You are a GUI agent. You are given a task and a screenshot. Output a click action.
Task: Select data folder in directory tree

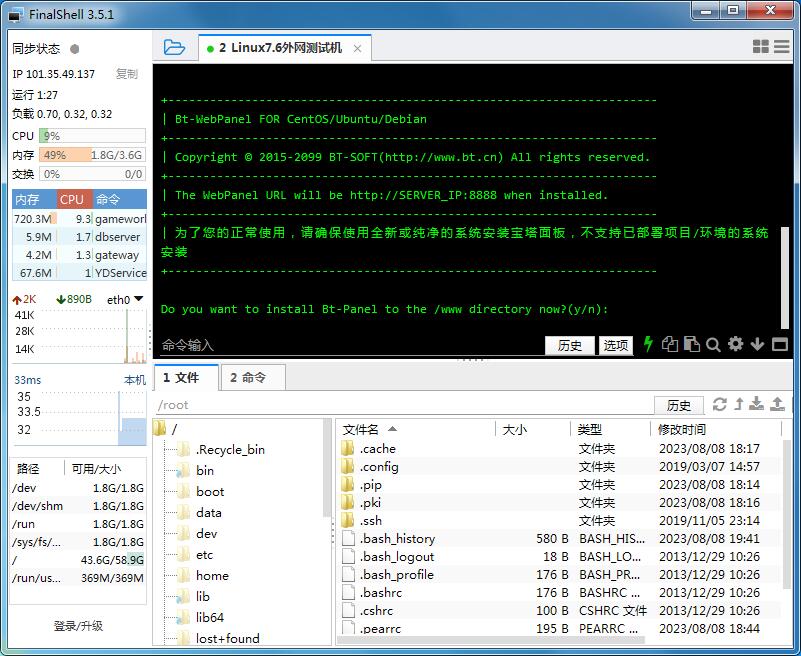208,512
